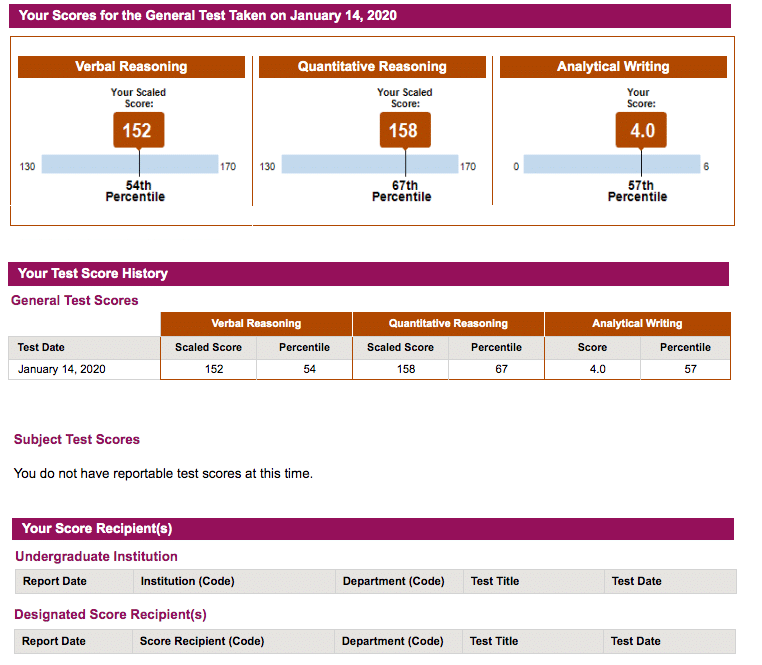This screenshot has height=665, width=762.
Task: Select the Analytical Writing panel header
Action: 613,67
